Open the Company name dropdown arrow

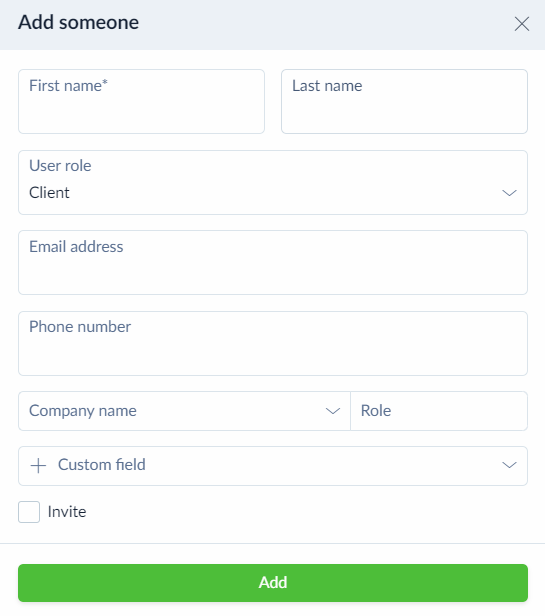coord(332,411)
